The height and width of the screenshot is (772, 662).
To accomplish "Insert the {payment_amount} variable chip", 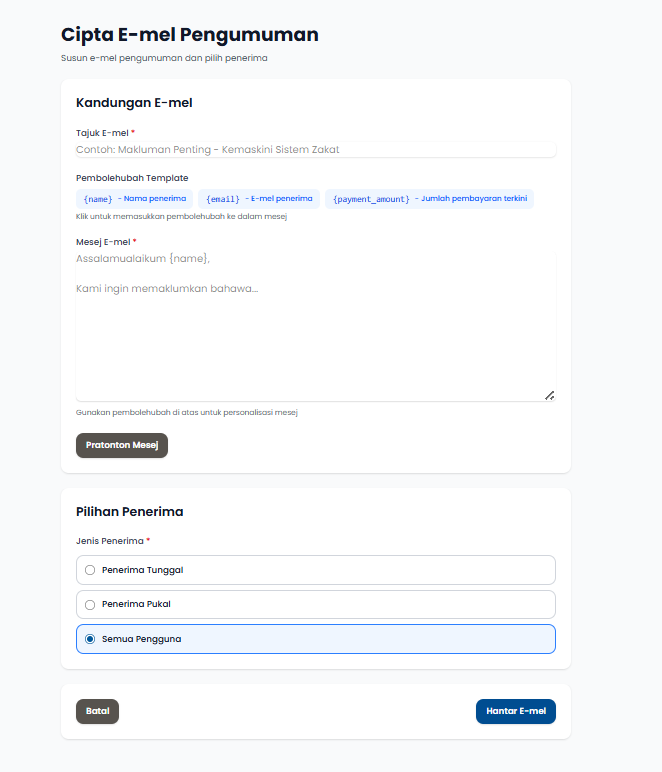I will pyautogui.click(x=429, y=199).
